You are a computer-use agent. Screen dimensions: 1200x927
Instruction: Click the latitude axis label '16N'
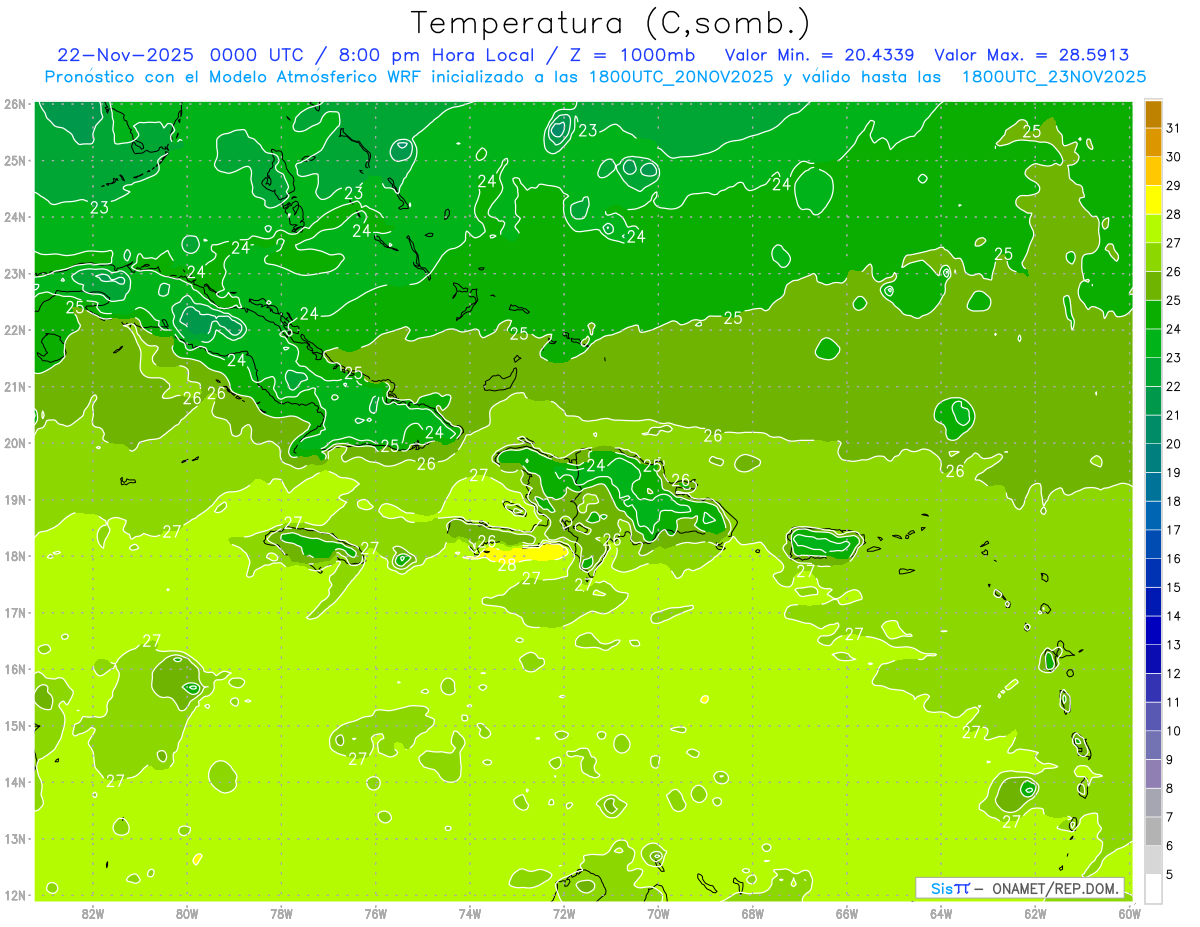click(15, 669)
